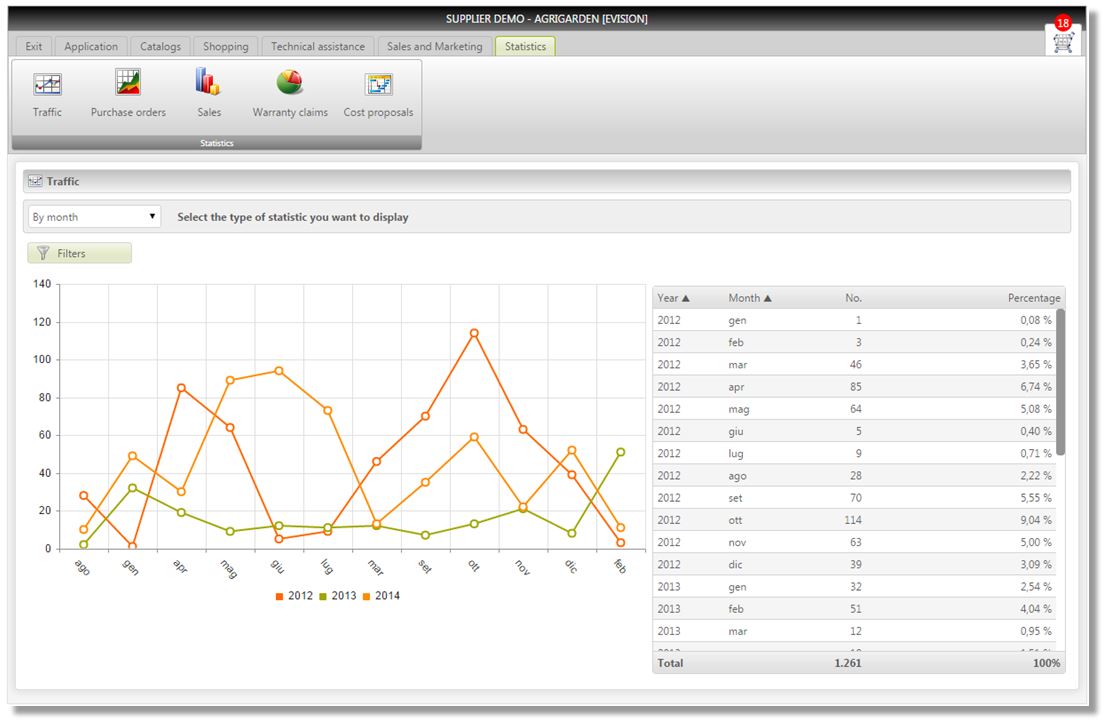Open Cost proposals statistics
This screenshot has height=720, width=1103.
point(378,85)
